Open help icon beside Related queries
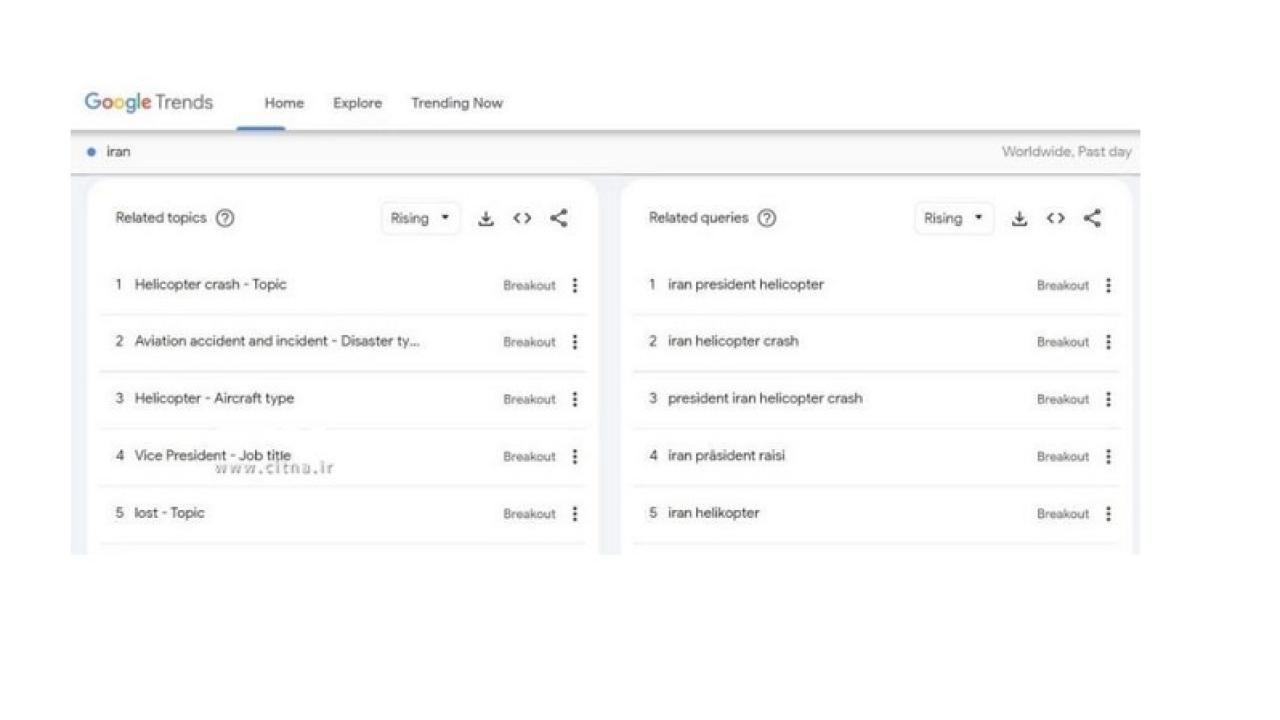The width and height of the screenshot is (1280, 720). click(767, 218)
